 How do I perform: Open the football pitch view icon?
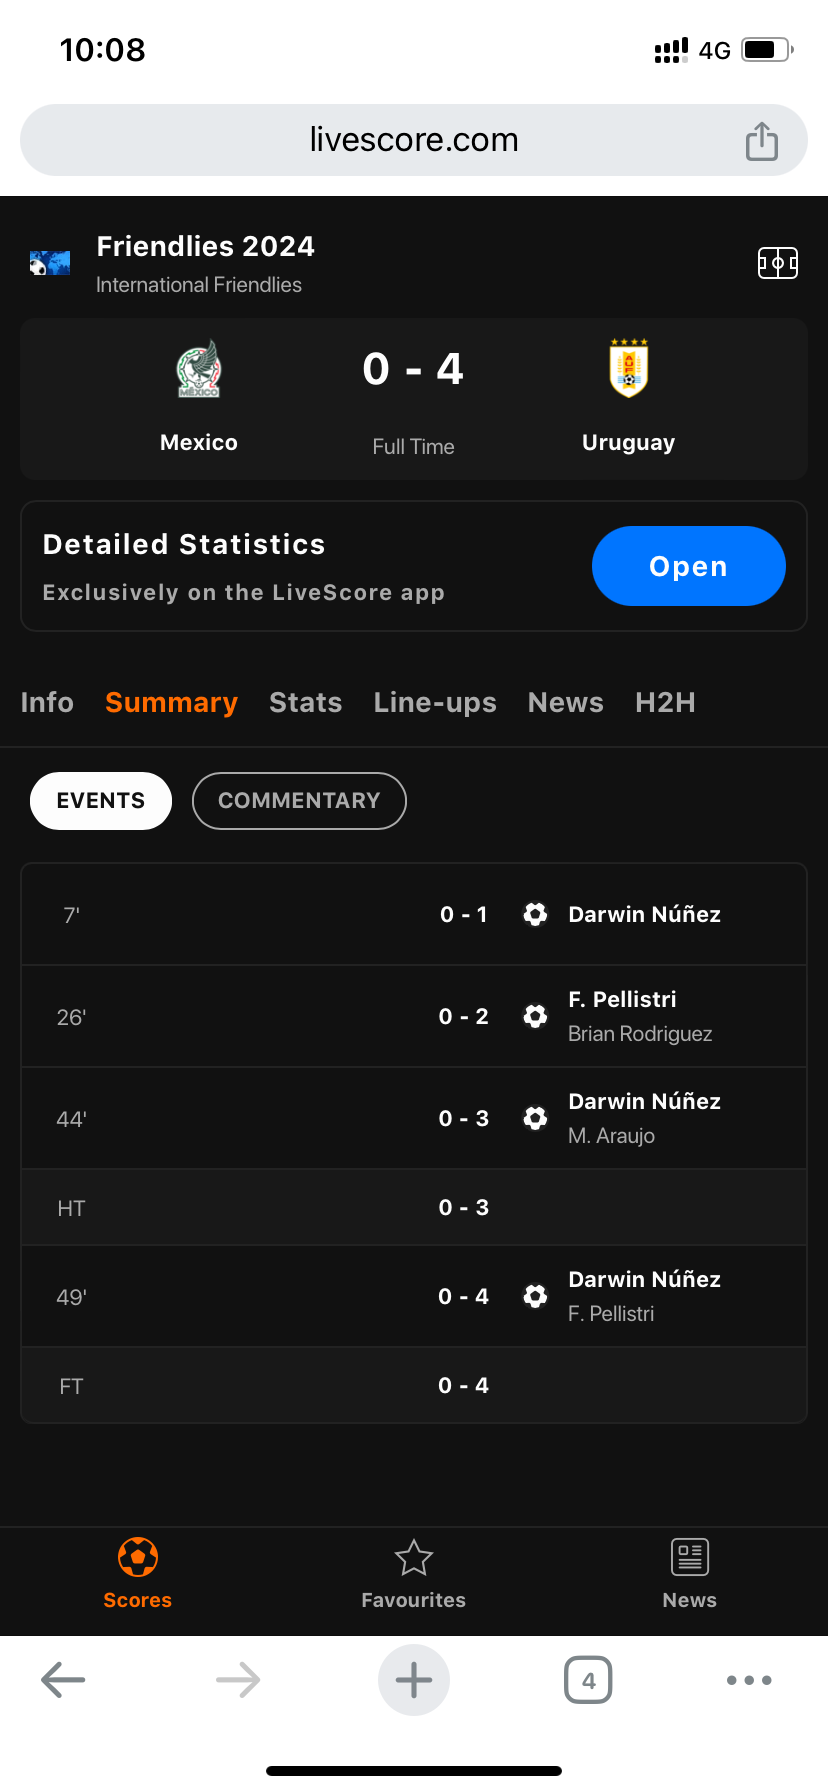777,263
